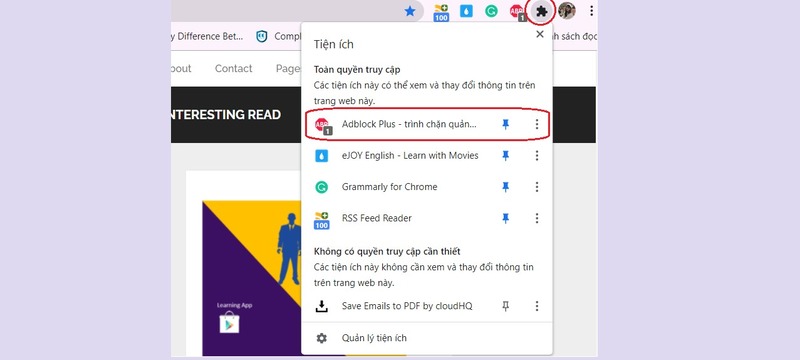Click Save Emails to PDF download icon

coord(321,306)
